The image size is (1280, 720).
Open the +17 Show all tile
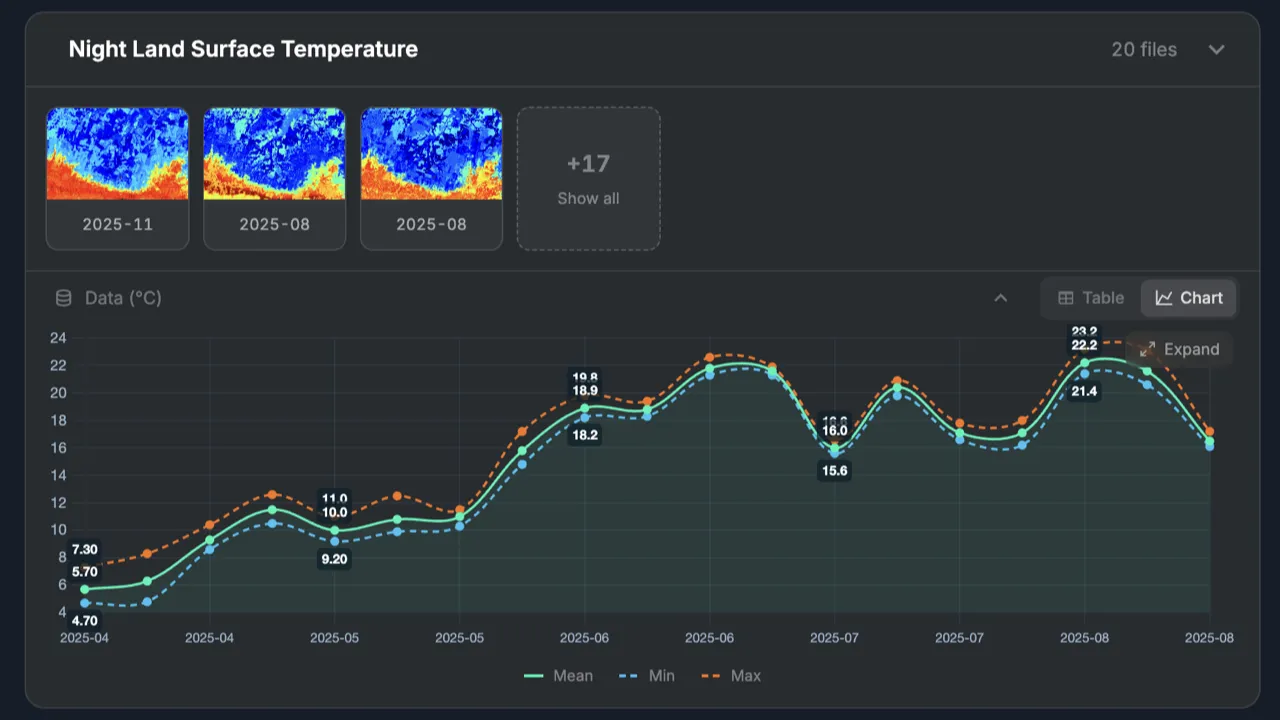(x=588, y=178)
